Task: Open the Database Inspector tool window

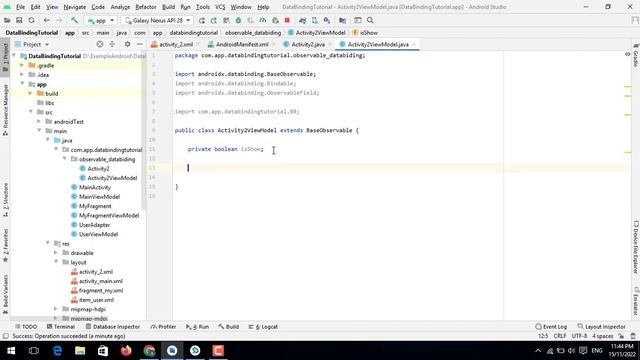Action: click(113, 327)
